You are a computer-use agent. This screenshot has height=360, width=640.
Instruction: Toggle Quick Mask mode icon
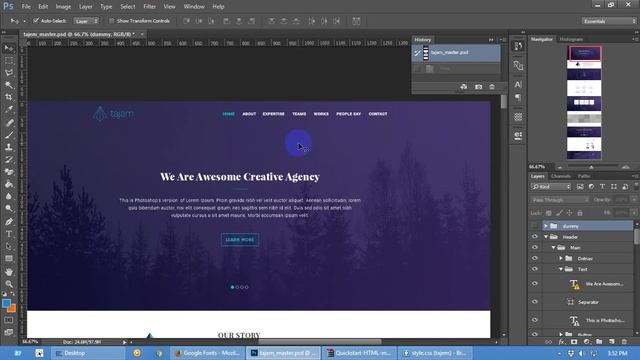coord(9,320)
